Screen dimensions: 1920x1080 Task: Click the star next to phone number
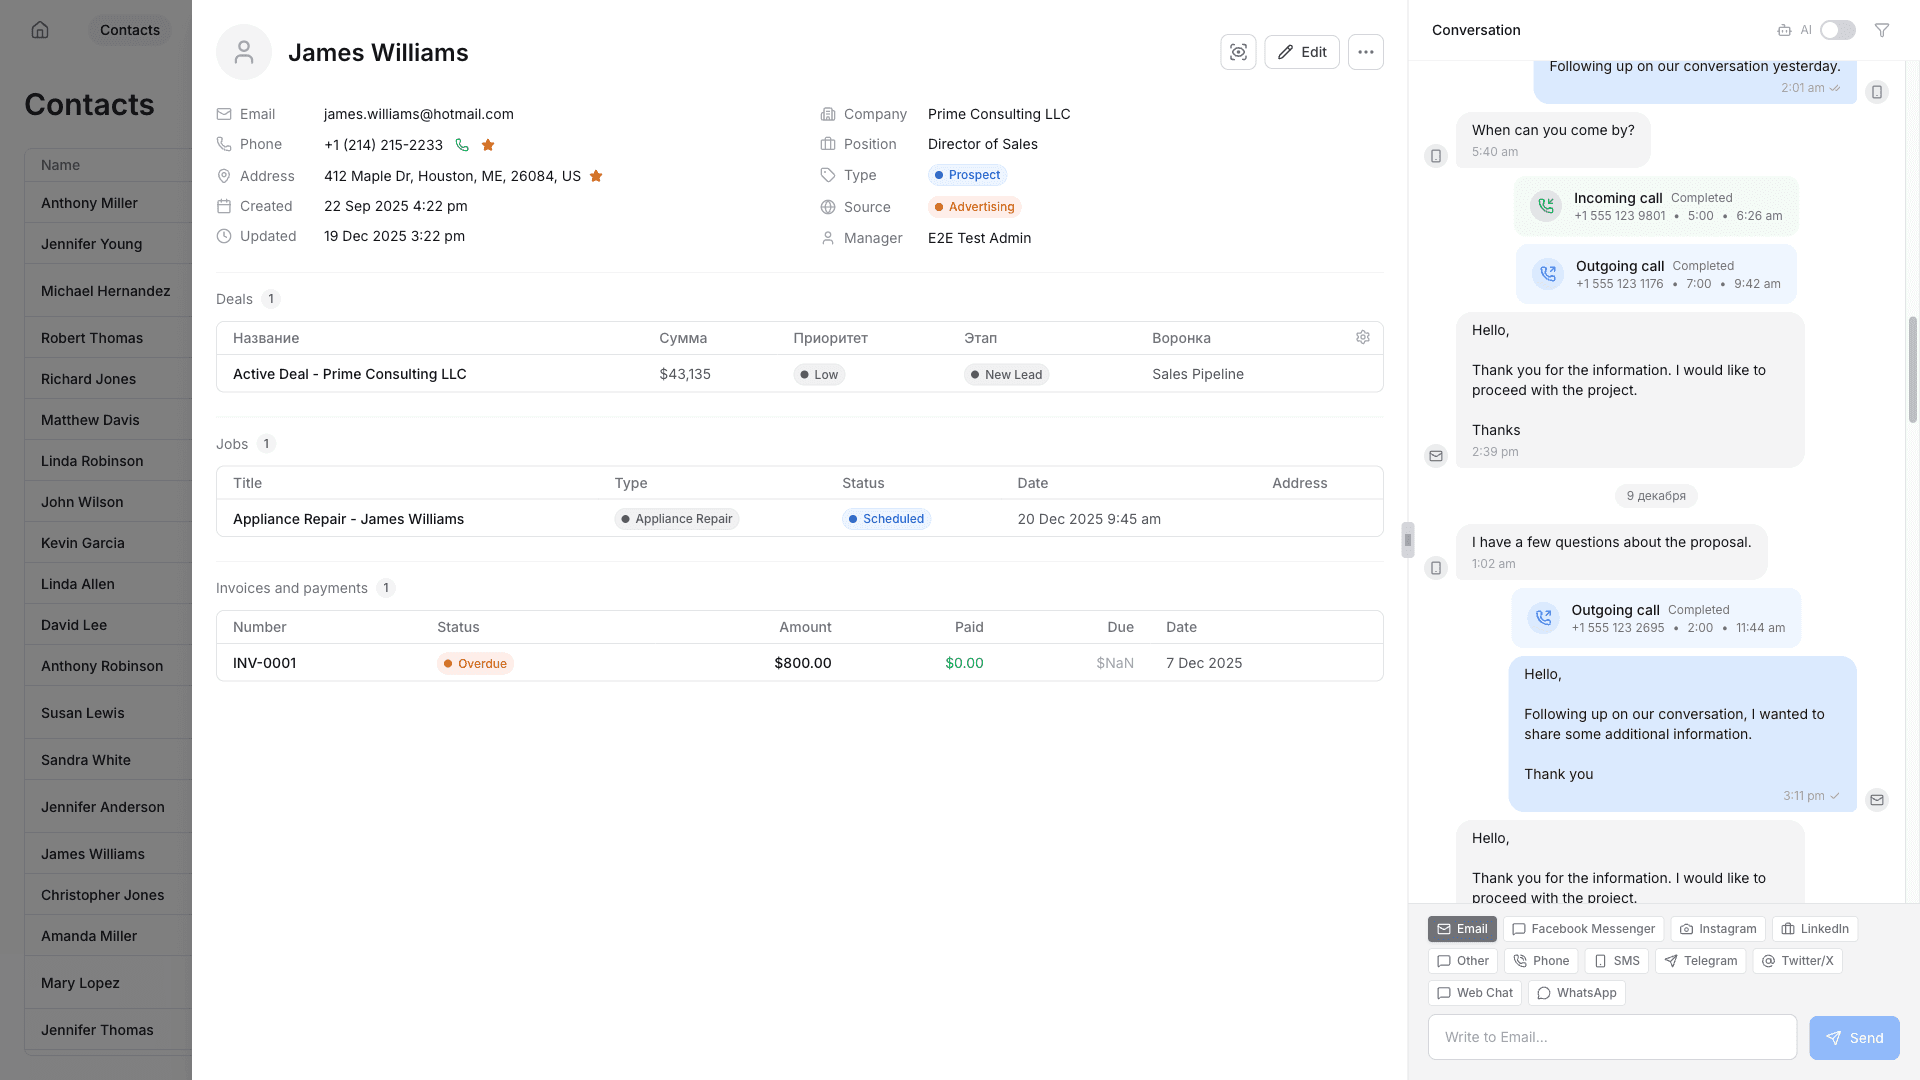coord(488,145)
